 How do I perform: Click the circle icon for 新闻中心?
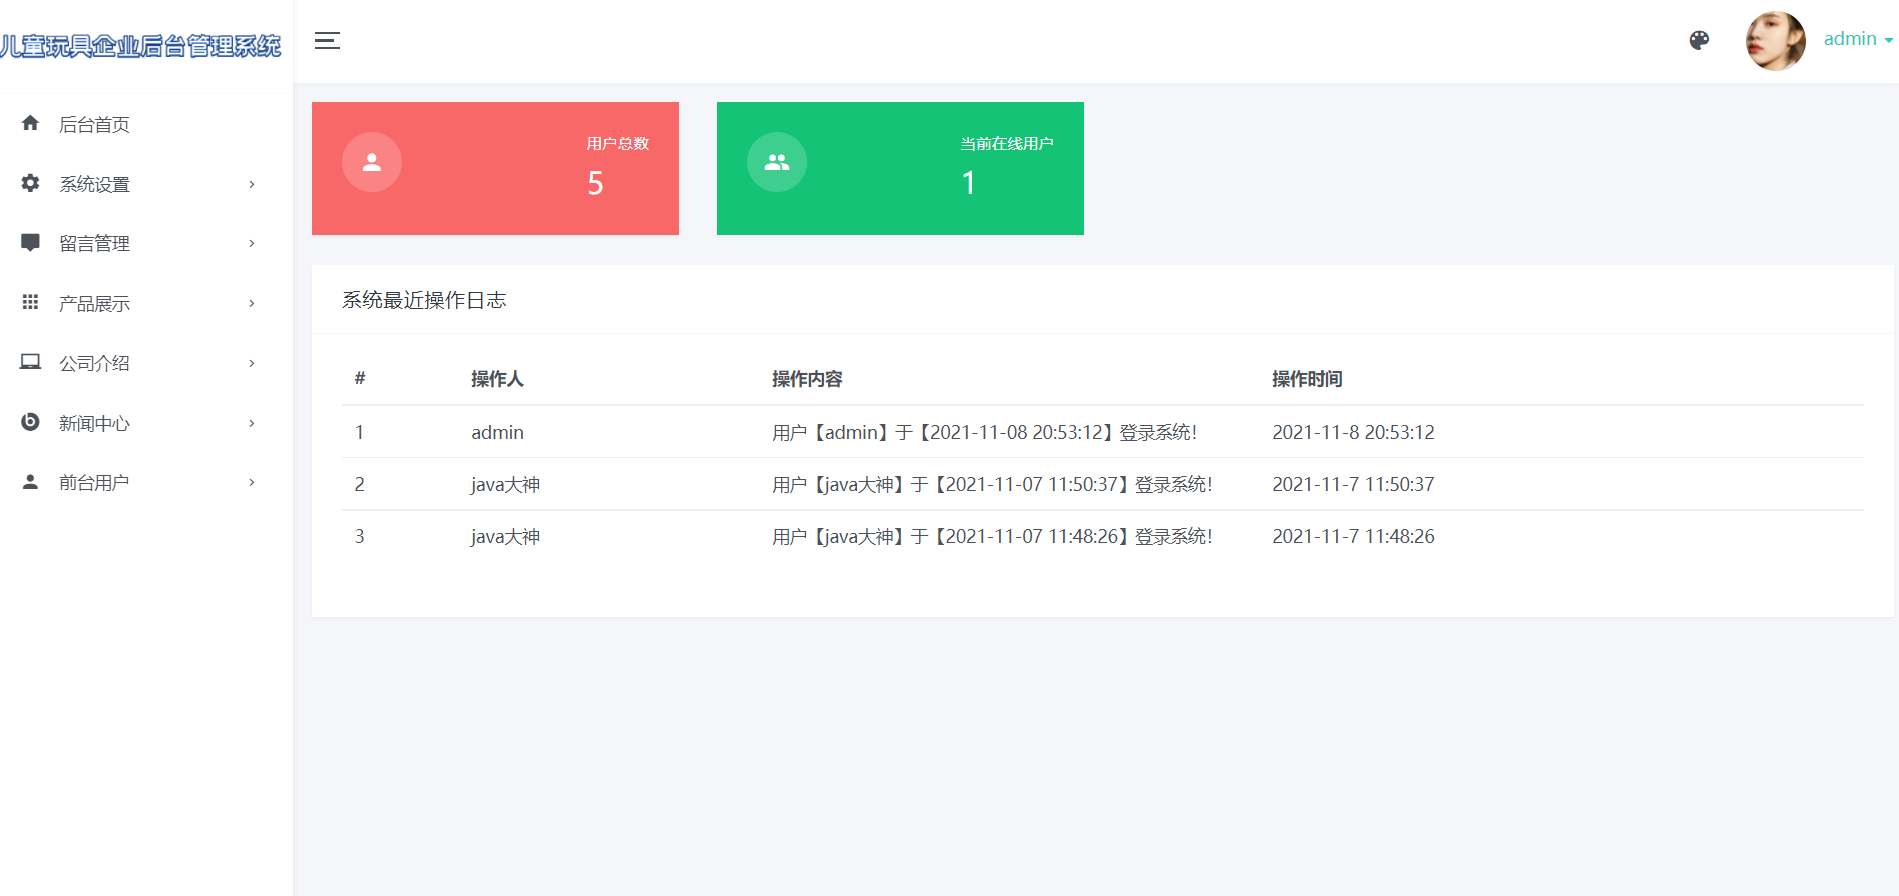(30, 422)
